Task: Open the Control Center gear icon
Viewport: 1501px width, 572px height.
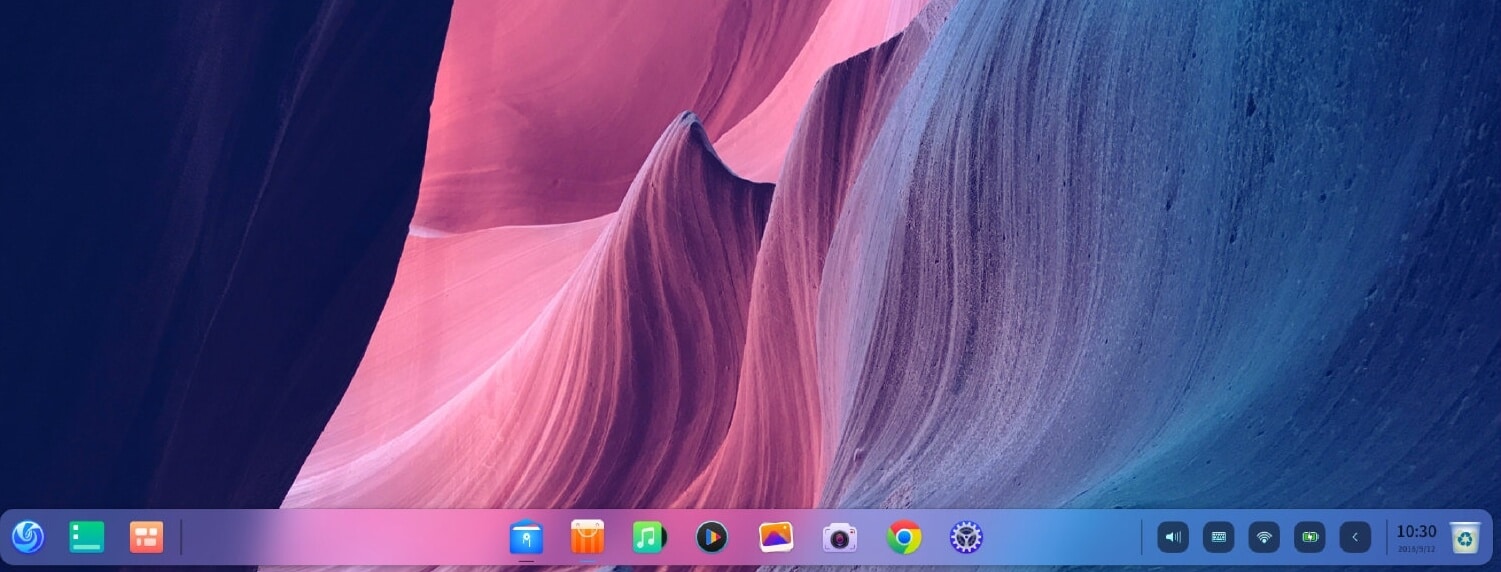Action: pyautogui.click(x=965, y=538)
